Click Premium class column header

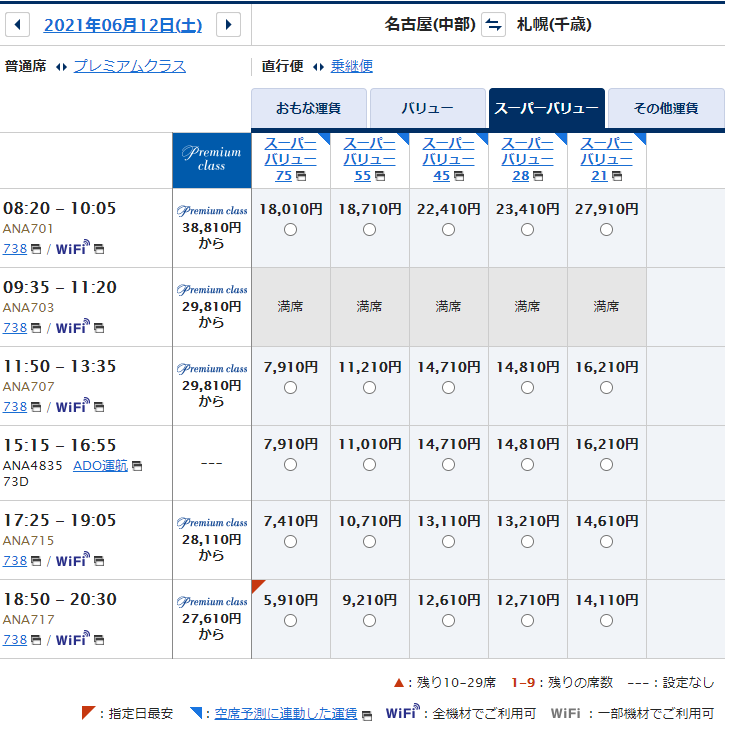(212, 161)
